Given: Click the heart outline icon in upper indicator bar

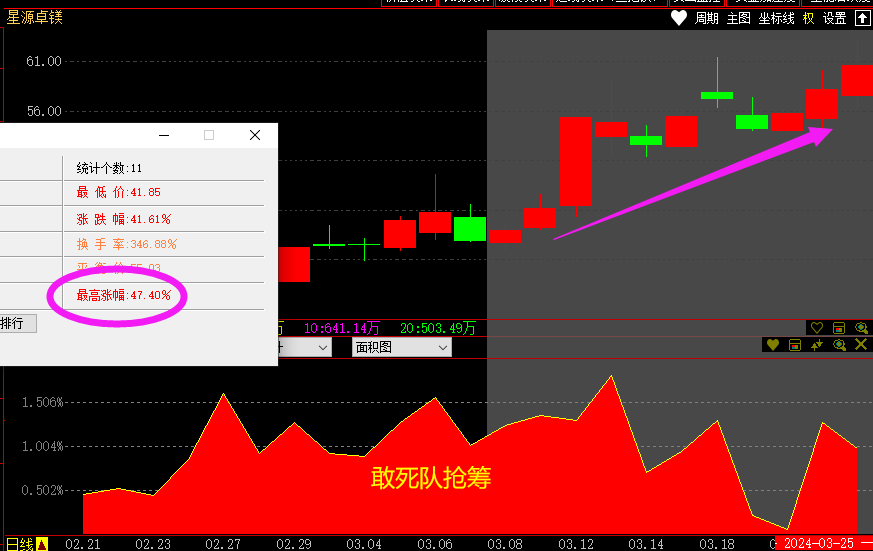Looking at the screenshot, I should pos(817,328).
